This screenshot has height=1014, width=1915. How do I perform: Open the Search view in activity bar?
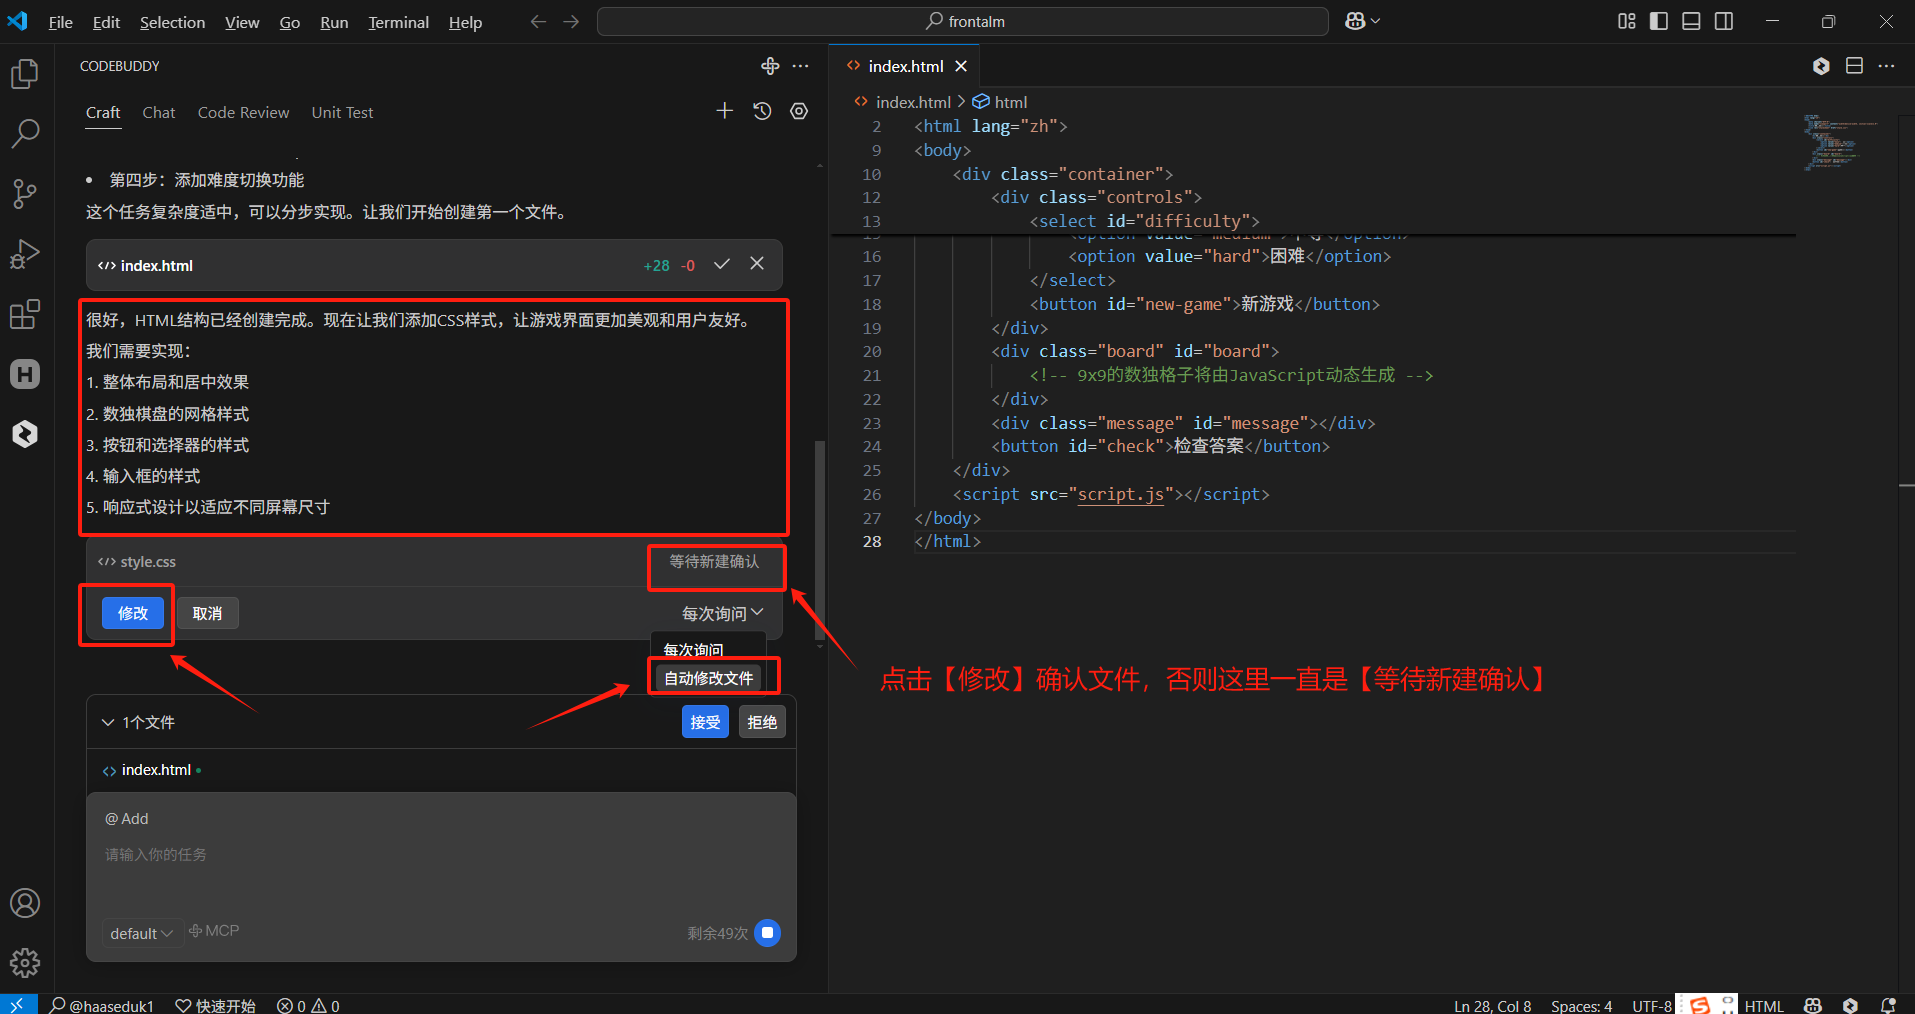25,133
